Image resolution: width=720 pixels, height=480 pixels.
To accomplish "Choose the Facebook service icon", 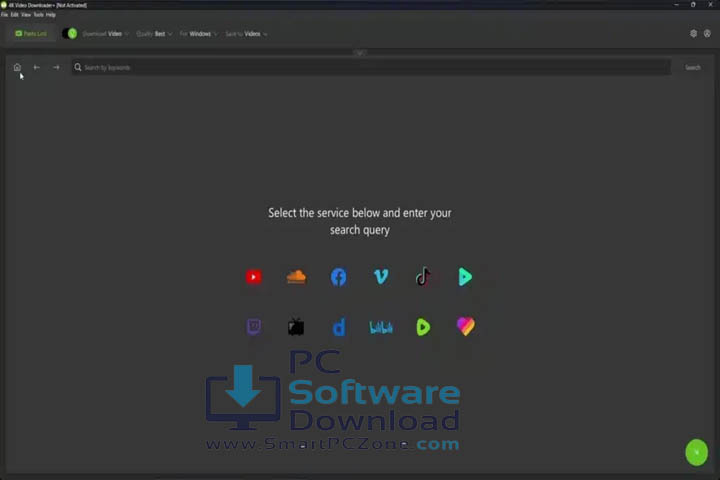I will pyautogui.click(x=338, y=277).
